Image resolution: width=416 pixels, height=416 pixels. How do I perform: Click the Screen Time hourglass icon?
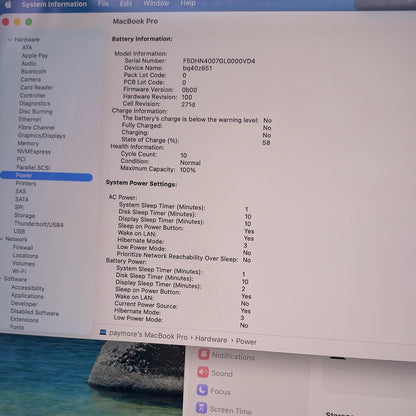point(201,407)
